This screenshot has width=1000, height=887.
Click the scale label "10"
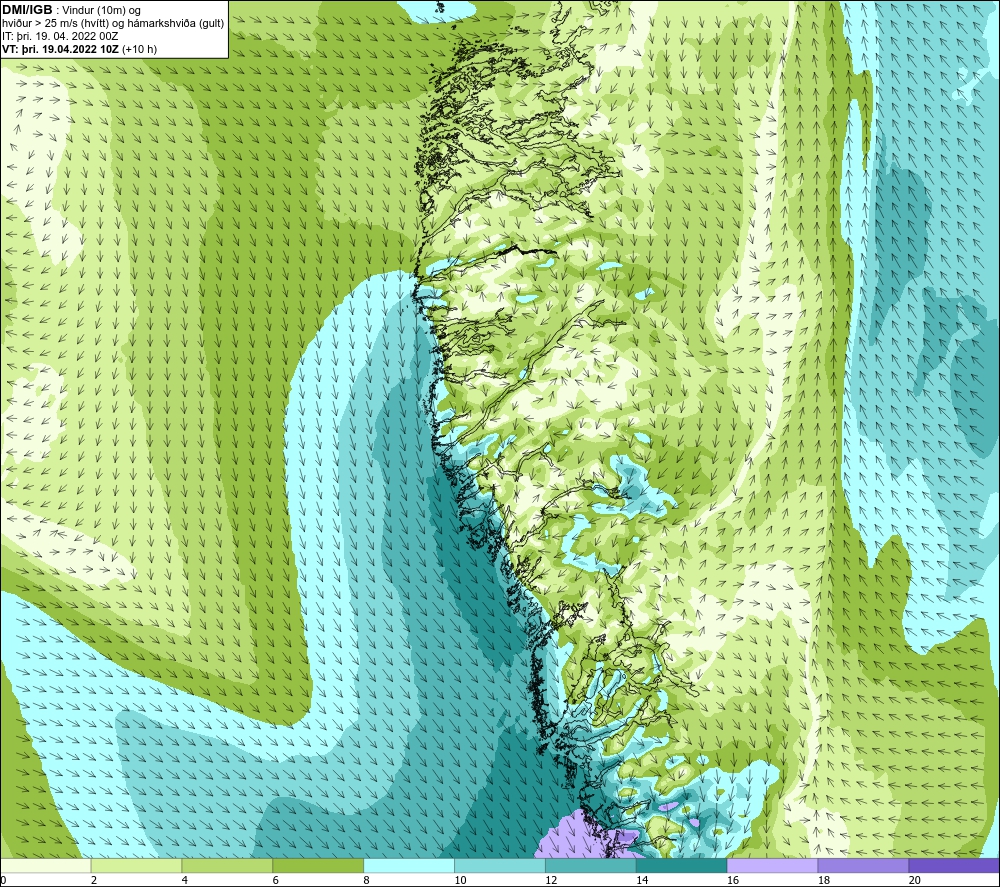[x=460, y=880]
